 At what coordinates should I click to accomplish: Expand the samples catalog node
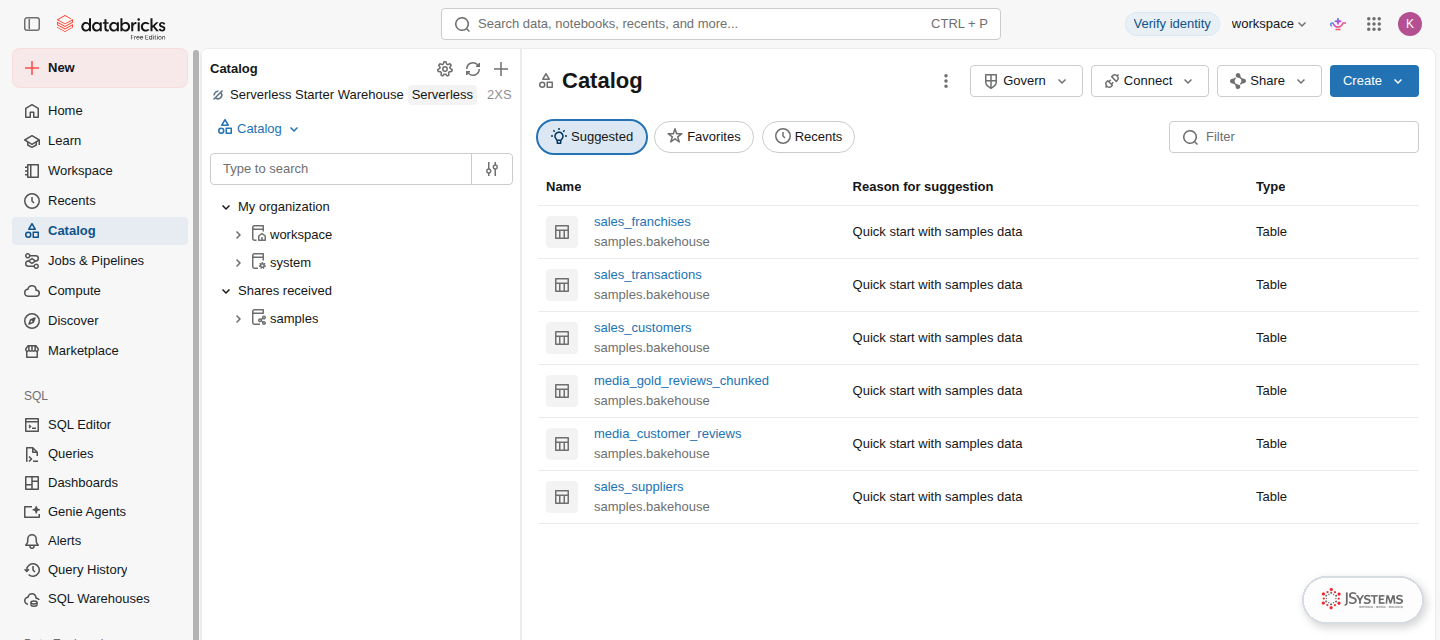238,319
